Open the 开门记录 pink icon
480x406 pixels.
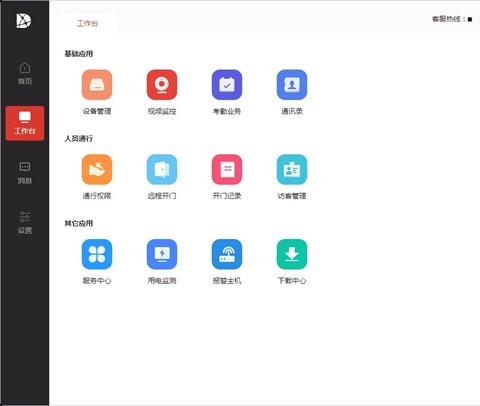[227, 169]
